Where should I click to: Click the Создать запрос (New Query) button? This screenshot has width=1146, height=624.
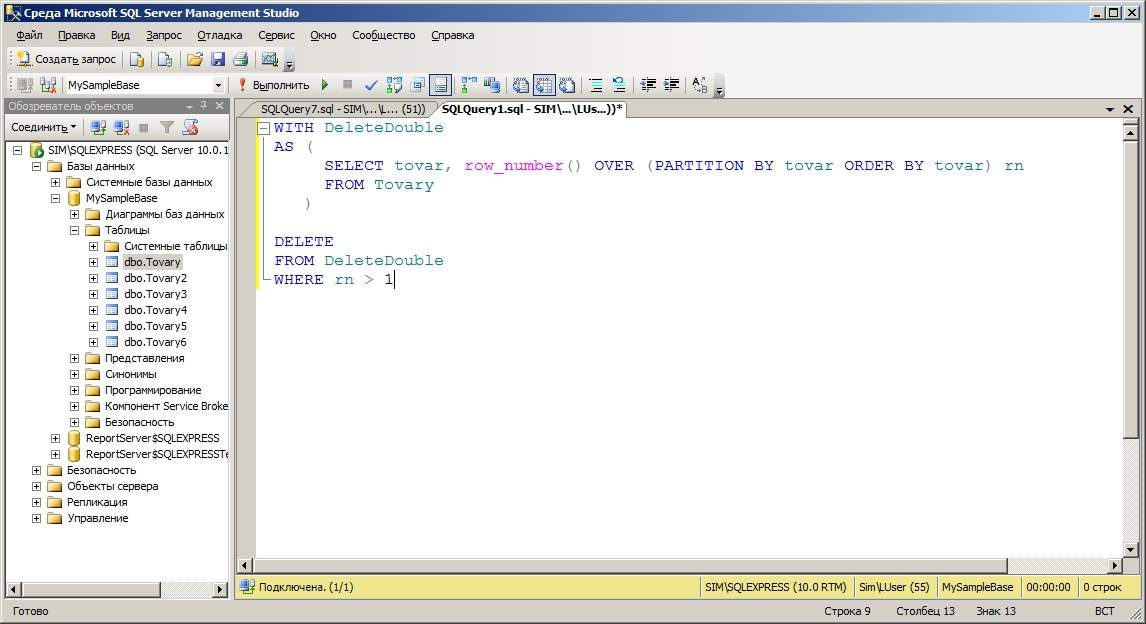pos(67,59)
